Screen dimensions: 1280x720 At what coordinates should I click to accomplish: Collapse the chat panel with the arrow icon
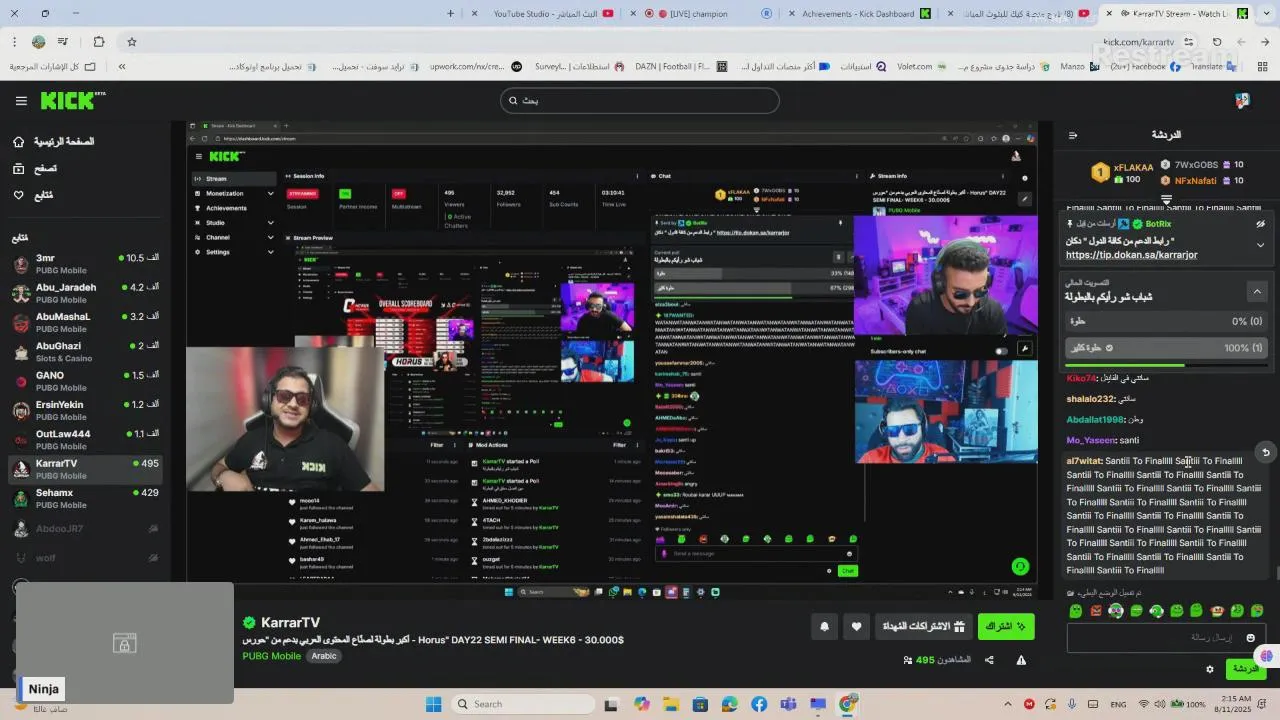click(1073, 135)
